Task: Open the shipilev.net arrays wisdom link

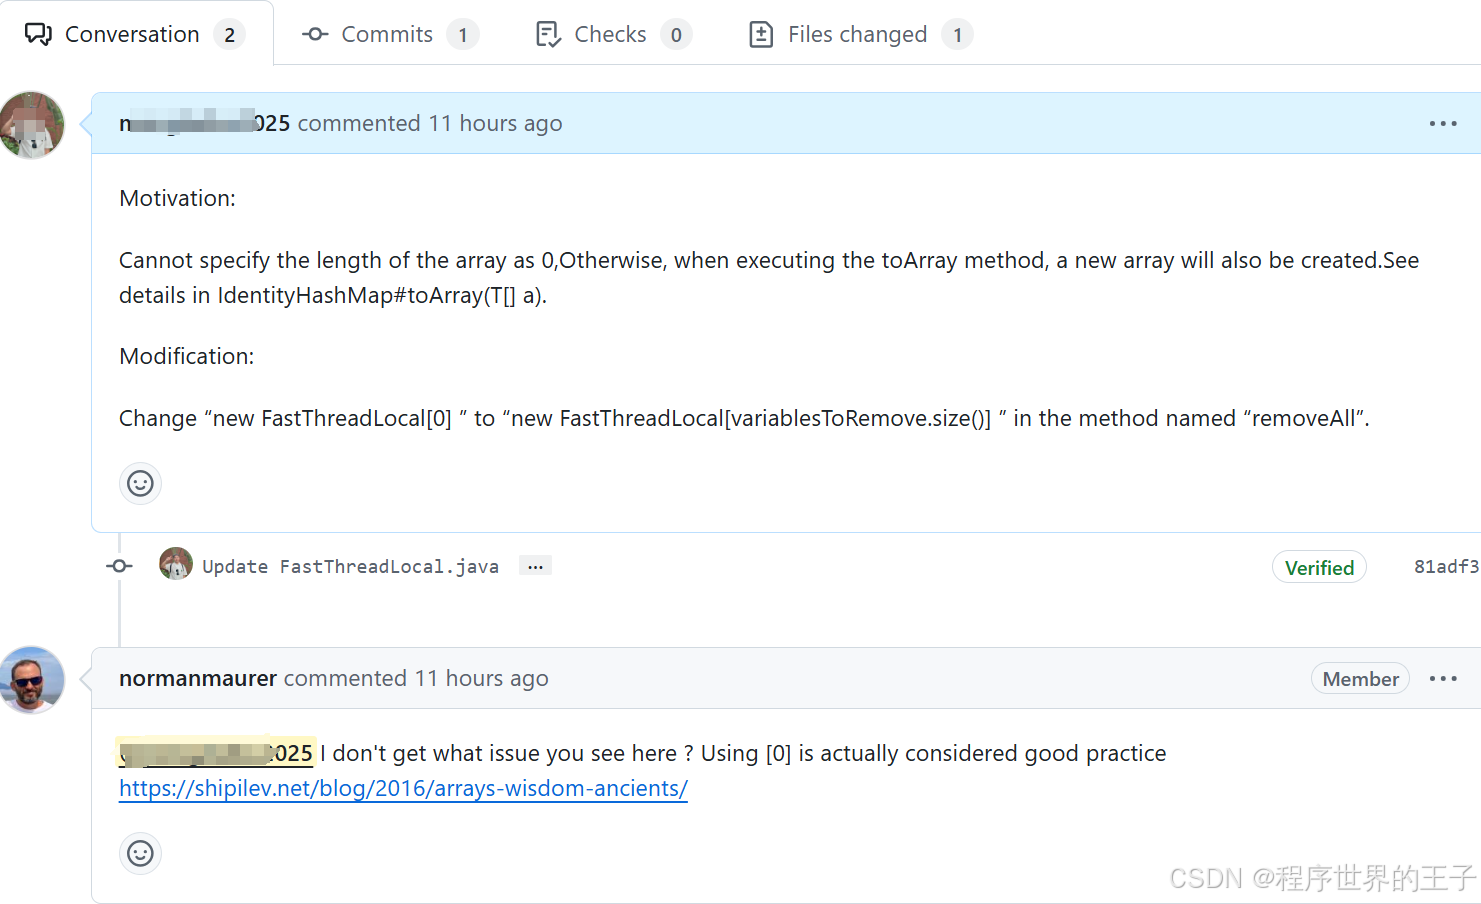Action: [403, 789]
